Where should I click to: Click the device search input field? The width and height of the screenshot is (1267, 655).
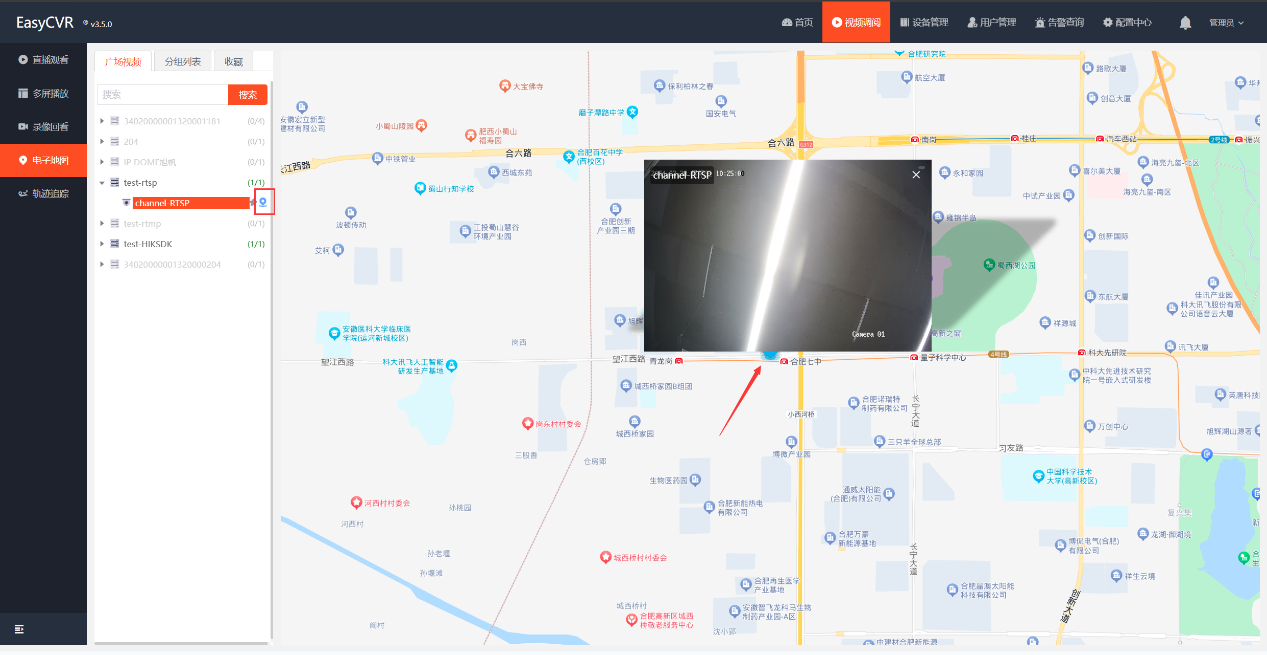click(x=163, y=95)
